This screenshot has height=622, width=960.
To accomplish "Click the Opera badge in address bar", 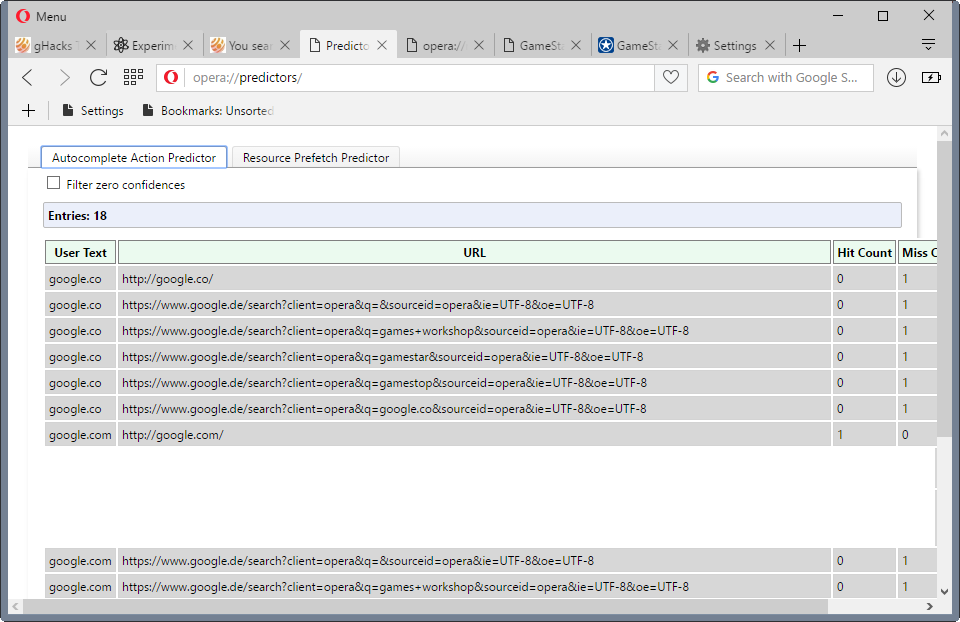I will click(x=171, y=77).
